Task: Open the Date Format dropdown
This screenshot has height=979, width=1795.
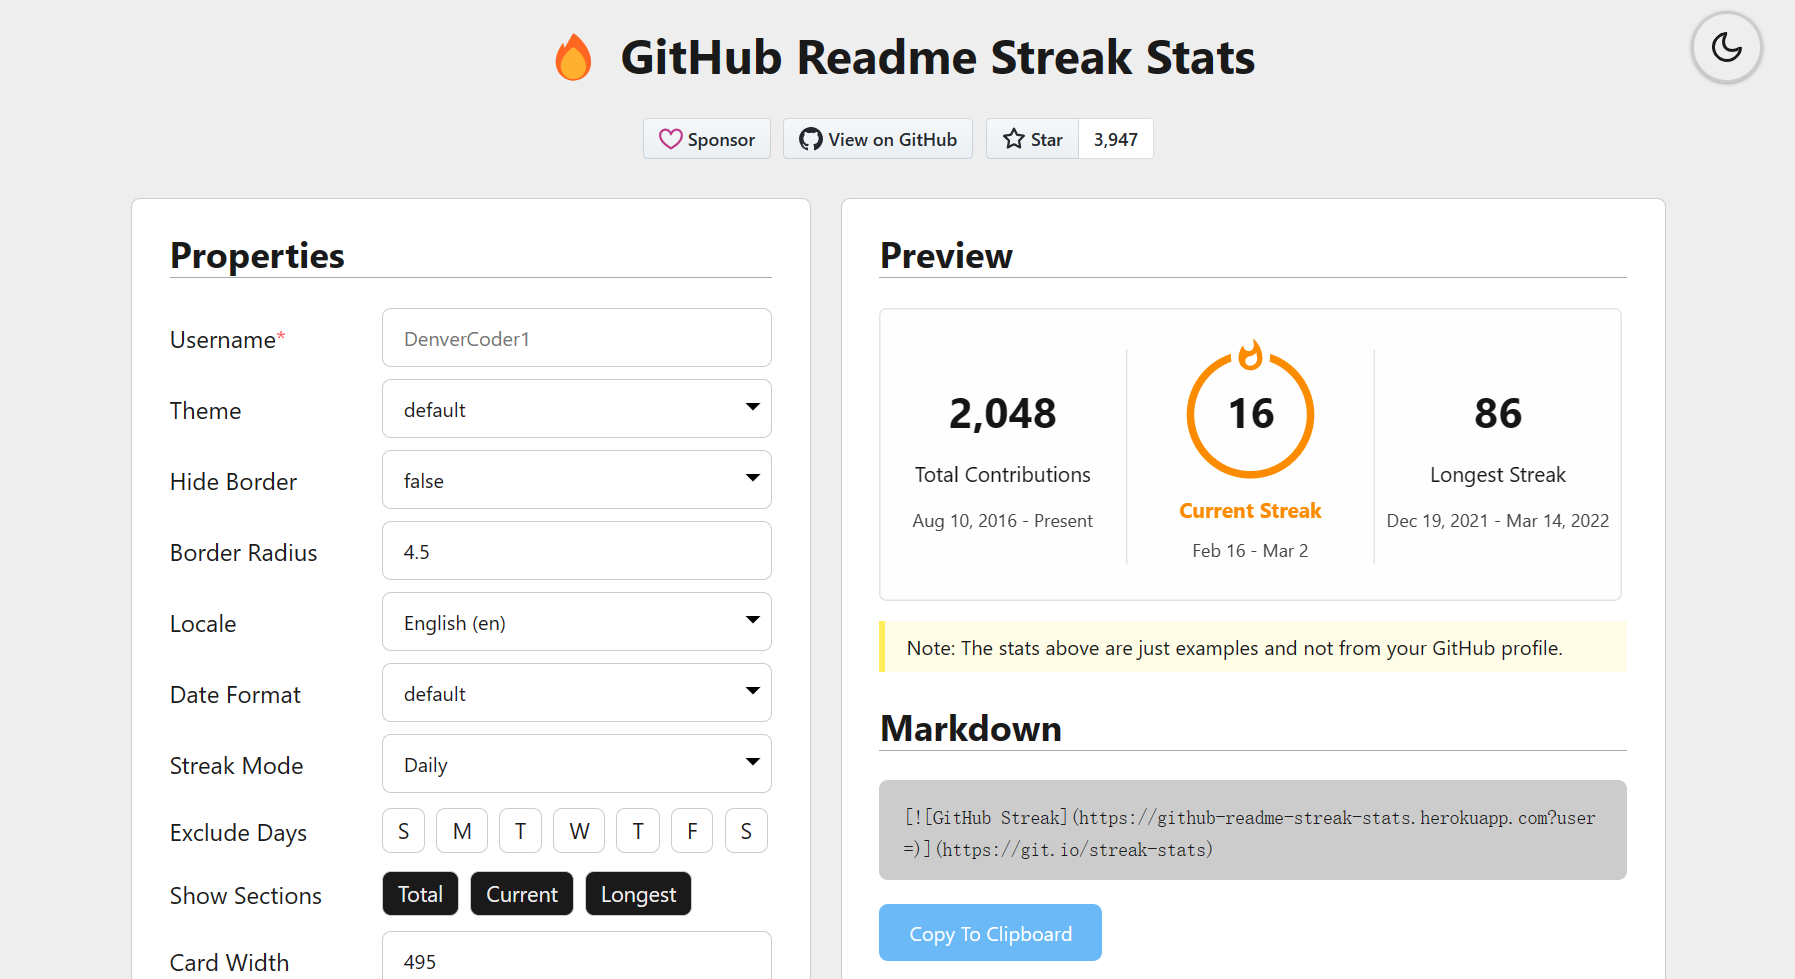Action: (x=577, y=693)
